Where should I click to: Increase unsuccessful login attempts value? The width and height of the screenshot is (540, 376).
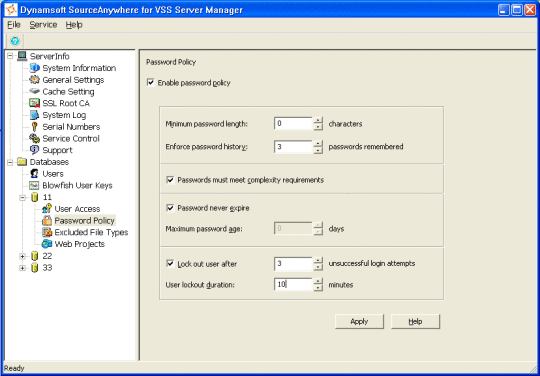pyautogui.click(x=318, y=260)
